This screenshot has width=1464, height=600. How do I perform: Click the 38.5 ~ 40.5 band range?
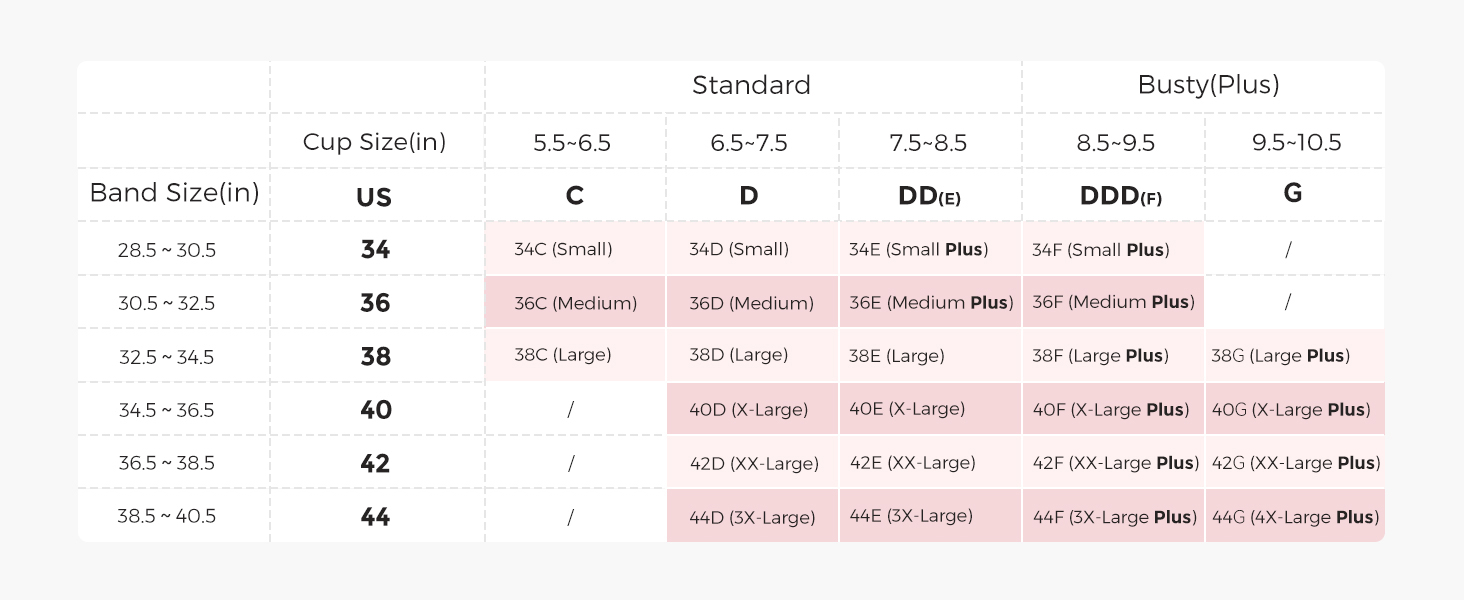tap(166, 517)
